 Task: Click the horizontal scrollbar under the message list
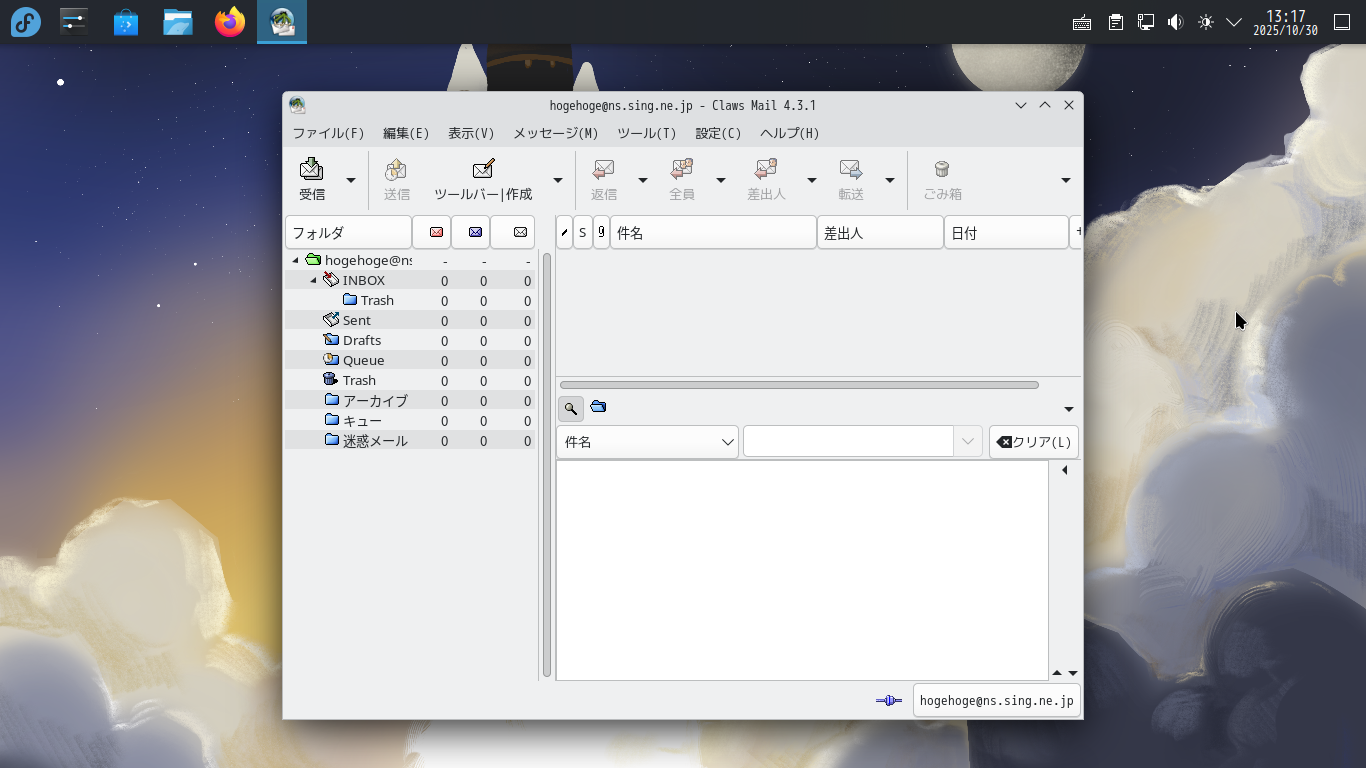point(799,385)
